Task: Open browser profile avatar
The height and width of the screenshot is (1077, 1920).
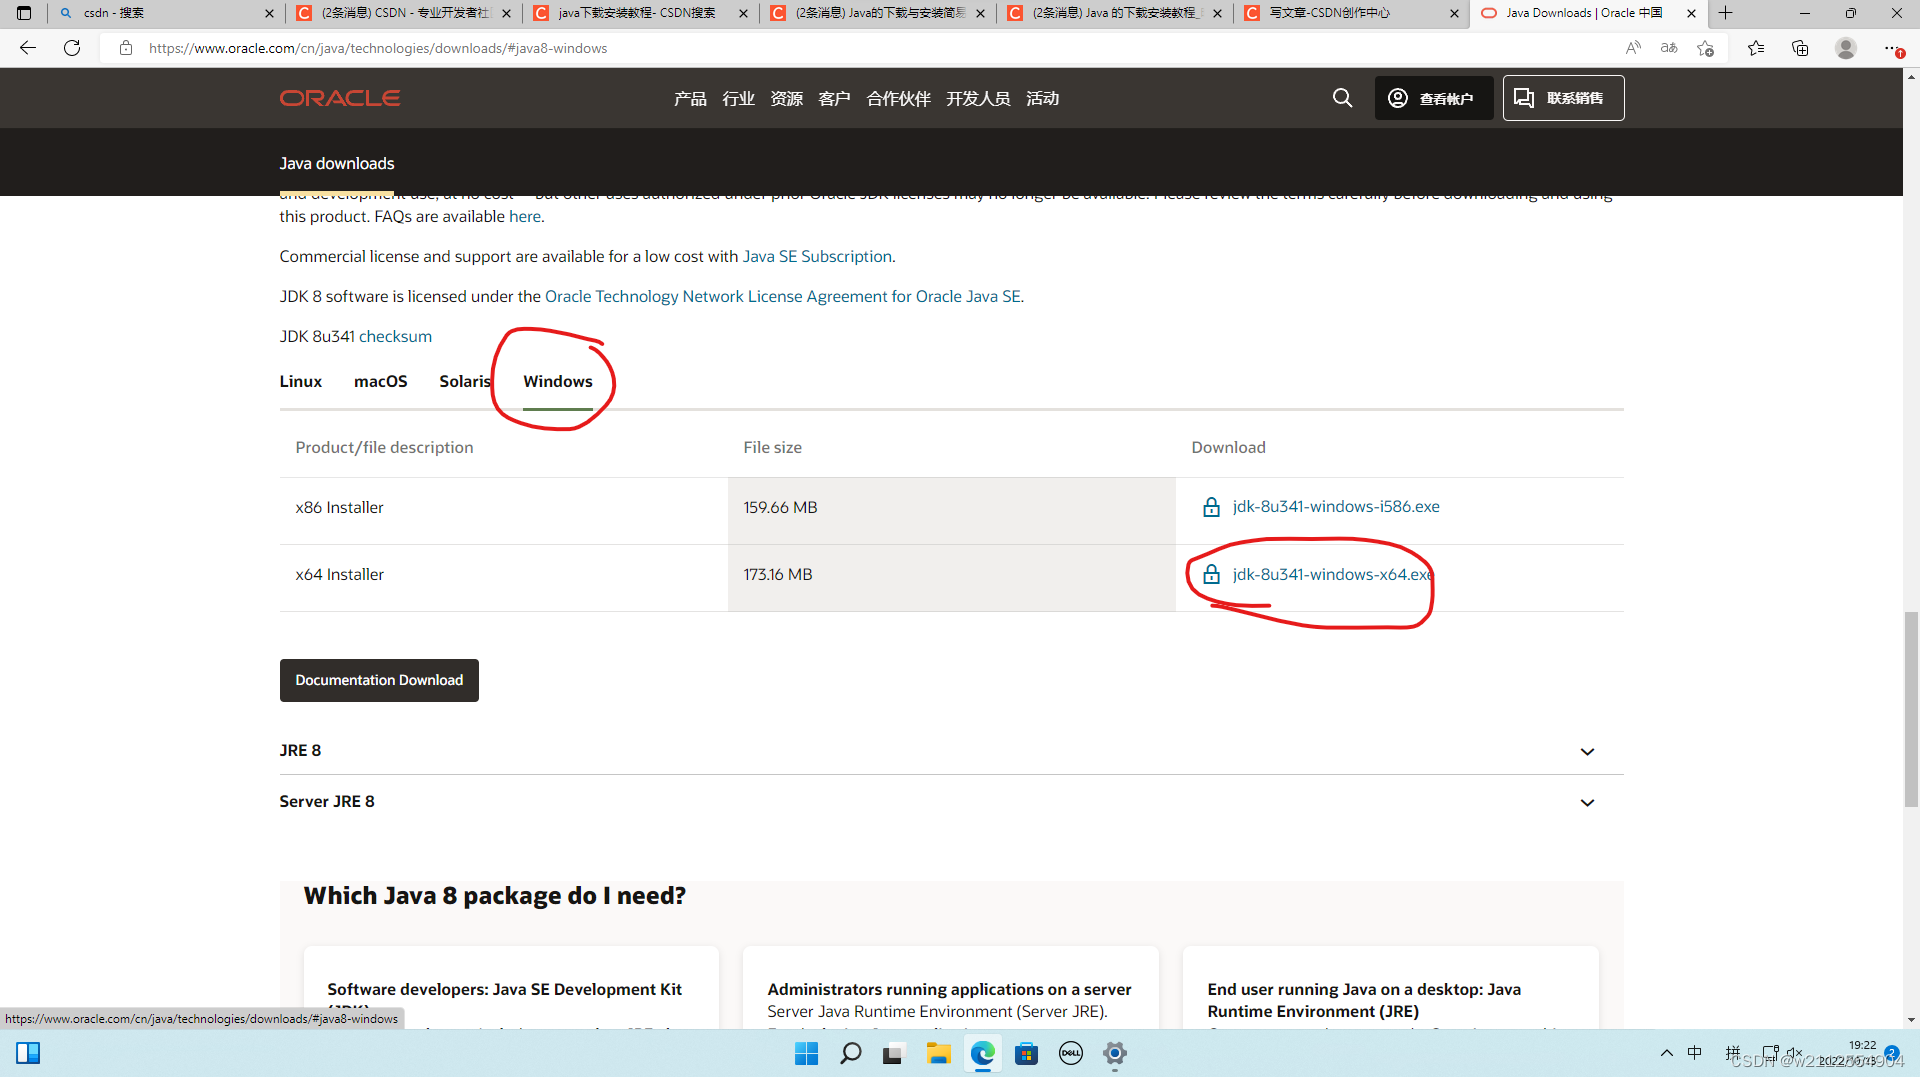Action: (x=1846, y=48)
